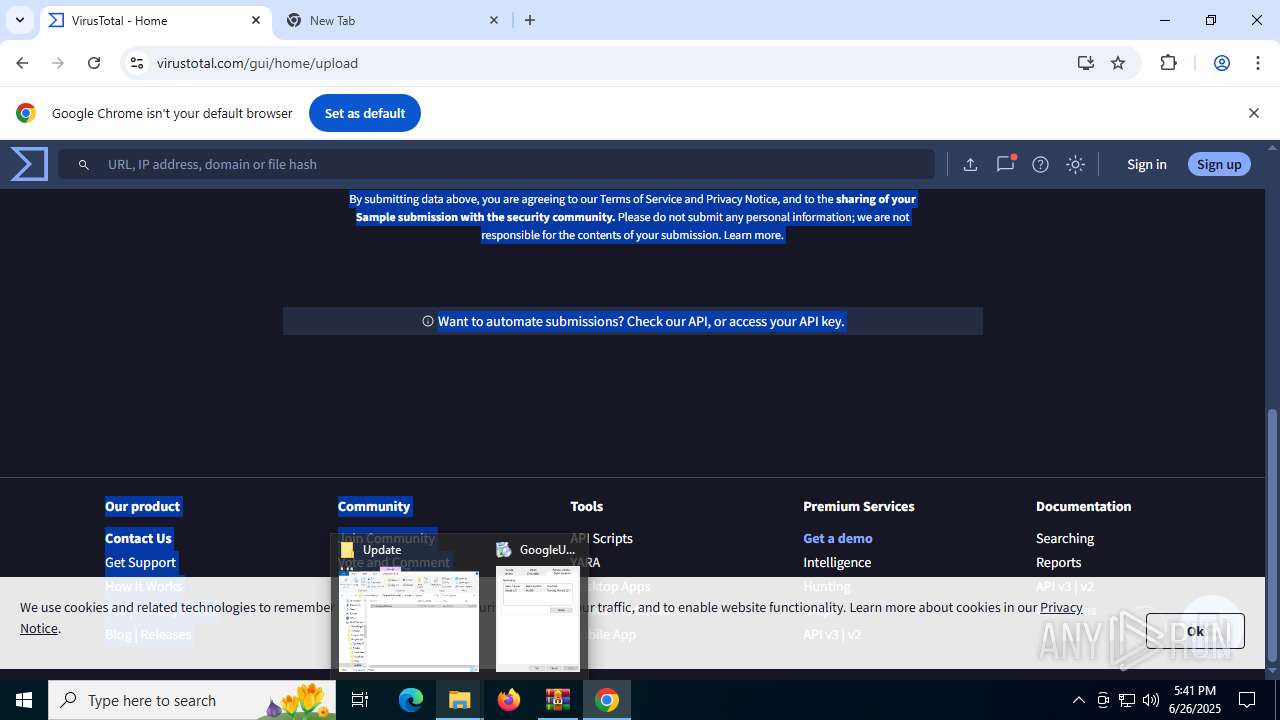Open the Privacy Notice link in the submission disclaimer
Screen dimensions: 1280x720
741,199
